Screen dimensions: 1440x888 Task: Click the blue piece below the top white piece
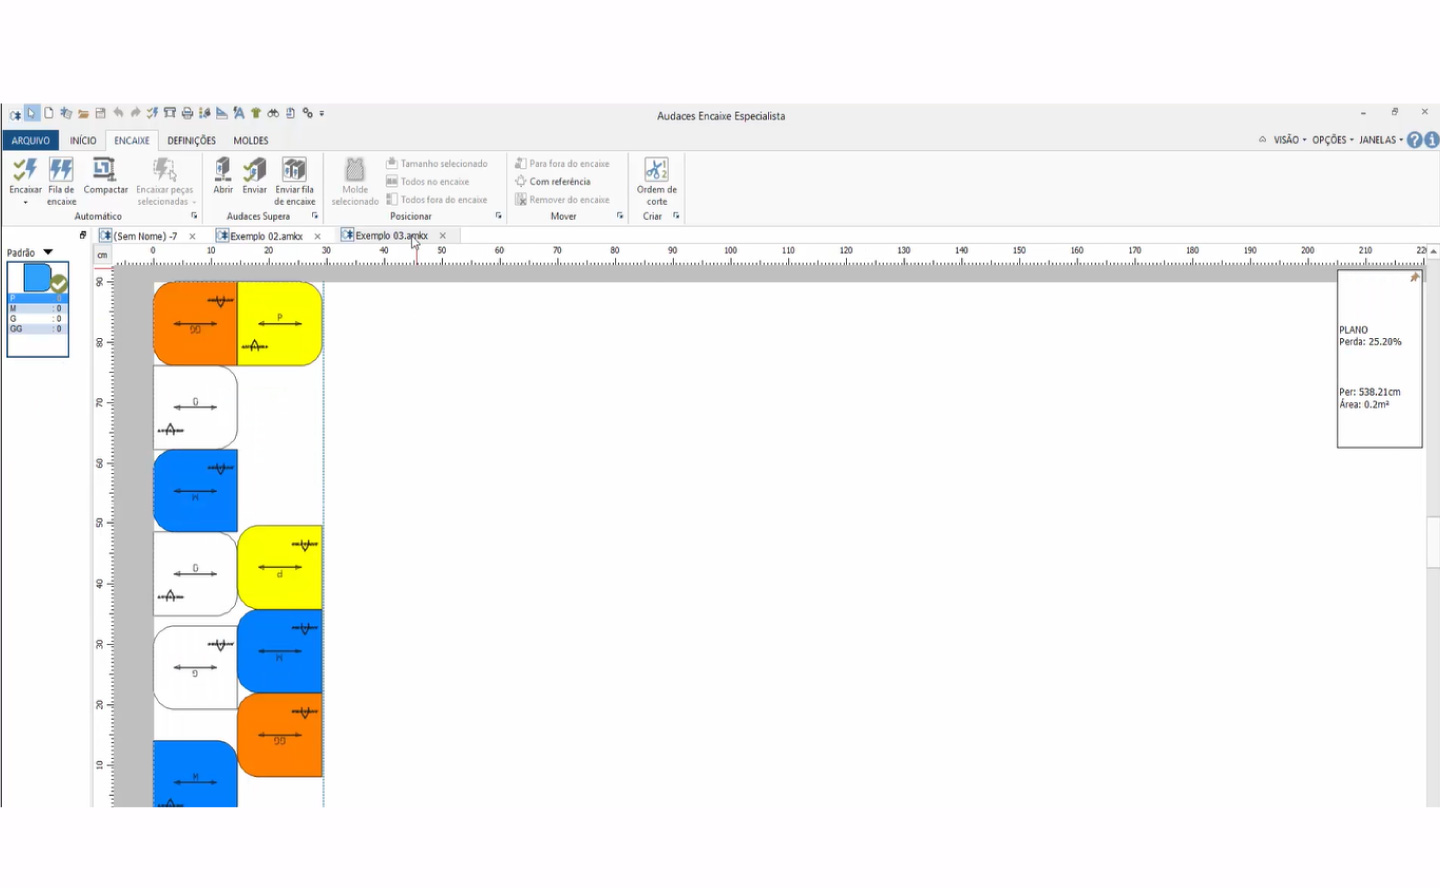pos(195,490)
